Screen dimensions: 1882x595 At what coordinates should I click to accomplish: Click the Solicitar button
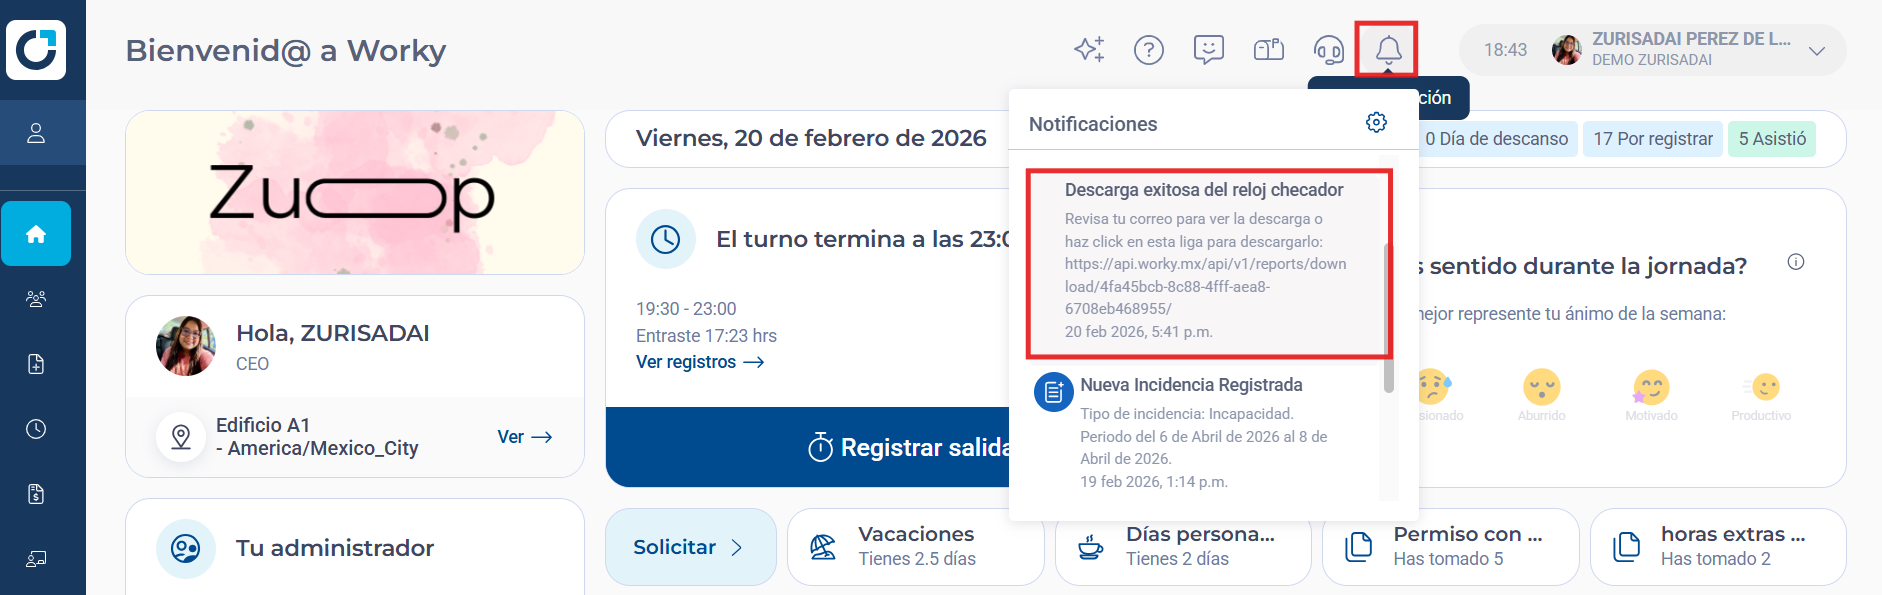pos(690,547)
